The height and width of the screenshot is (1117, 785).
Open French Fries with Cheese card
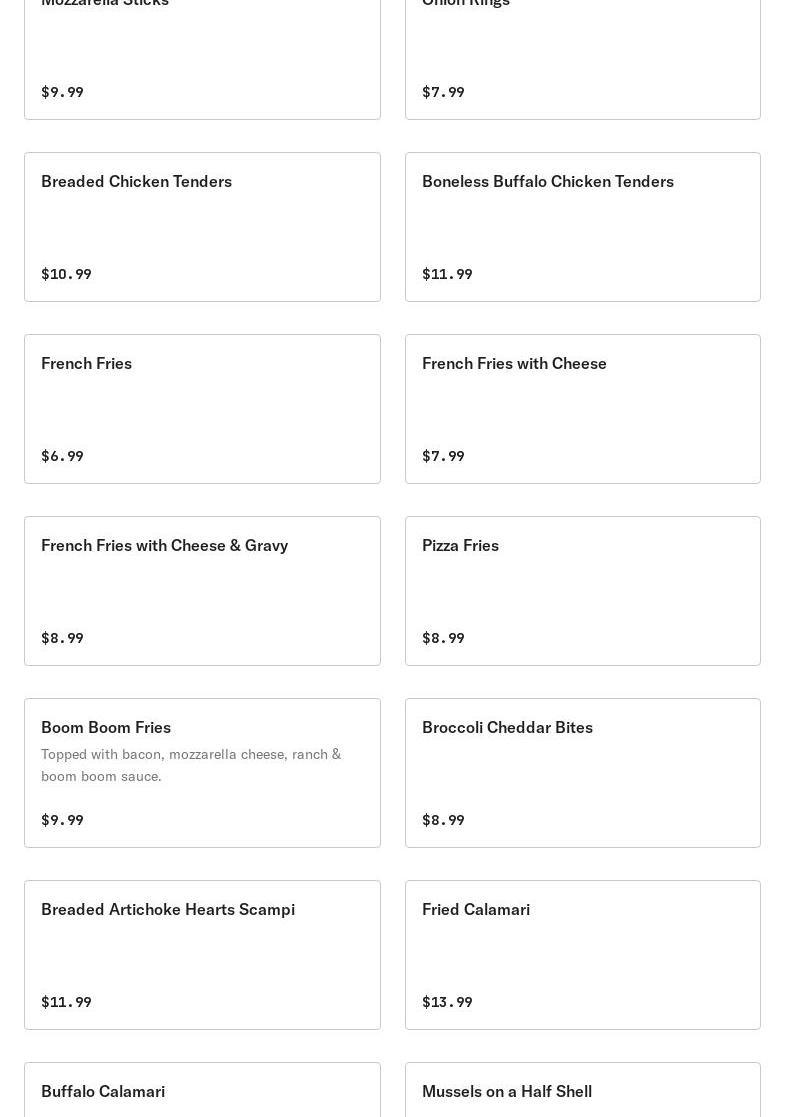tap(582, 409)
